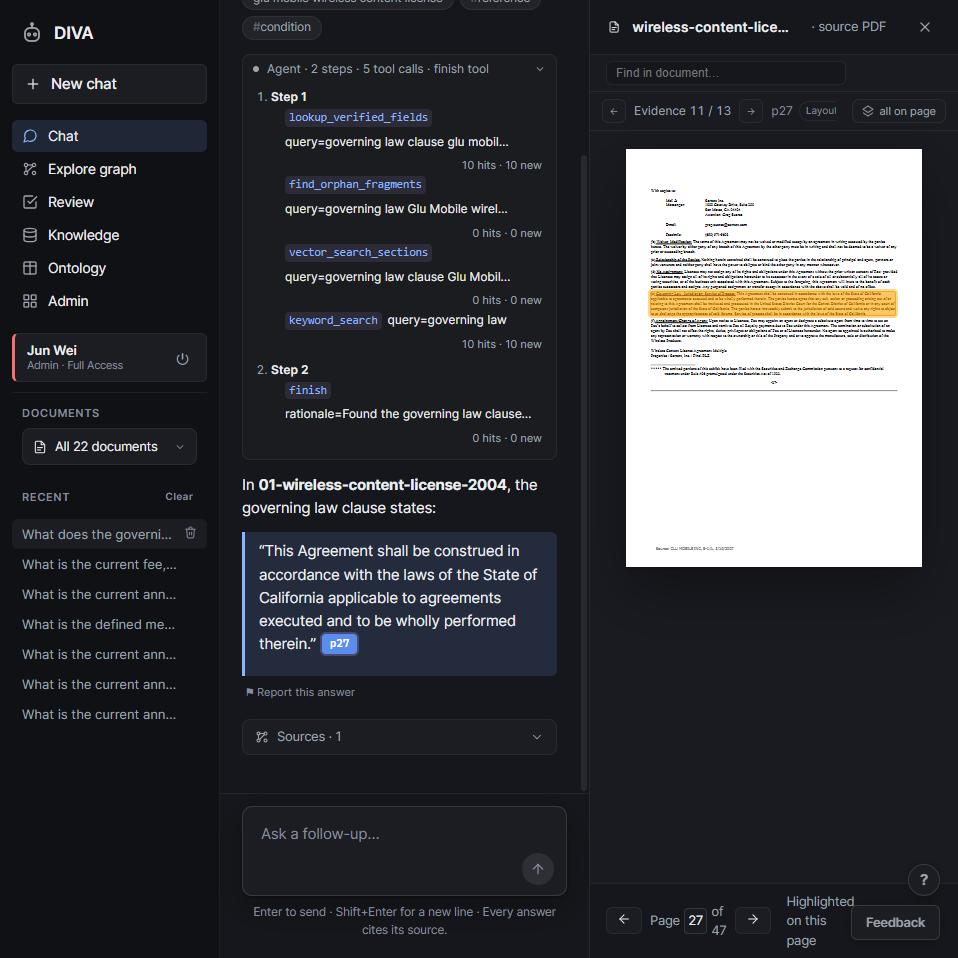
Task: Open the Feedback form
Action: (x=895, y=923)
